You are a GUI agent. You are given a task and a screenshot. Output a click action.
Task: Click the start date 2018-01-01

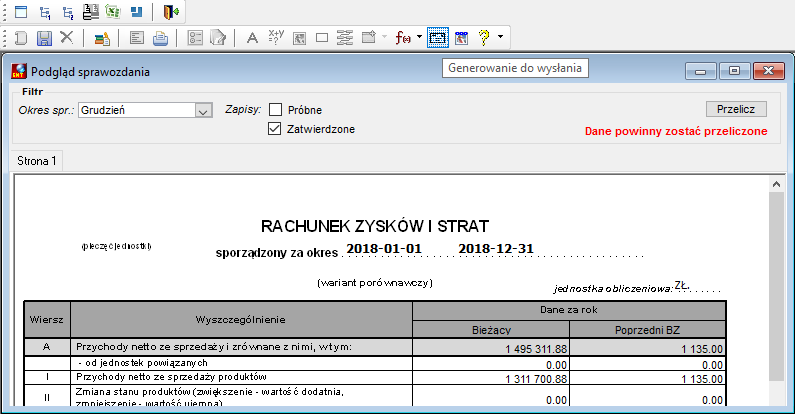(384, 249)
